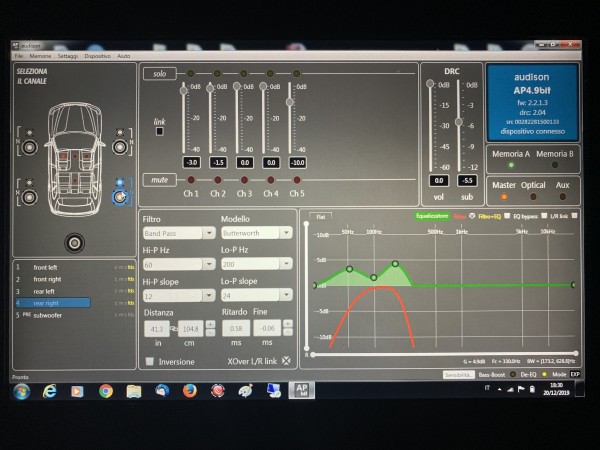
Task: Open Google Chrome from the taskbar
Action: 106,391
